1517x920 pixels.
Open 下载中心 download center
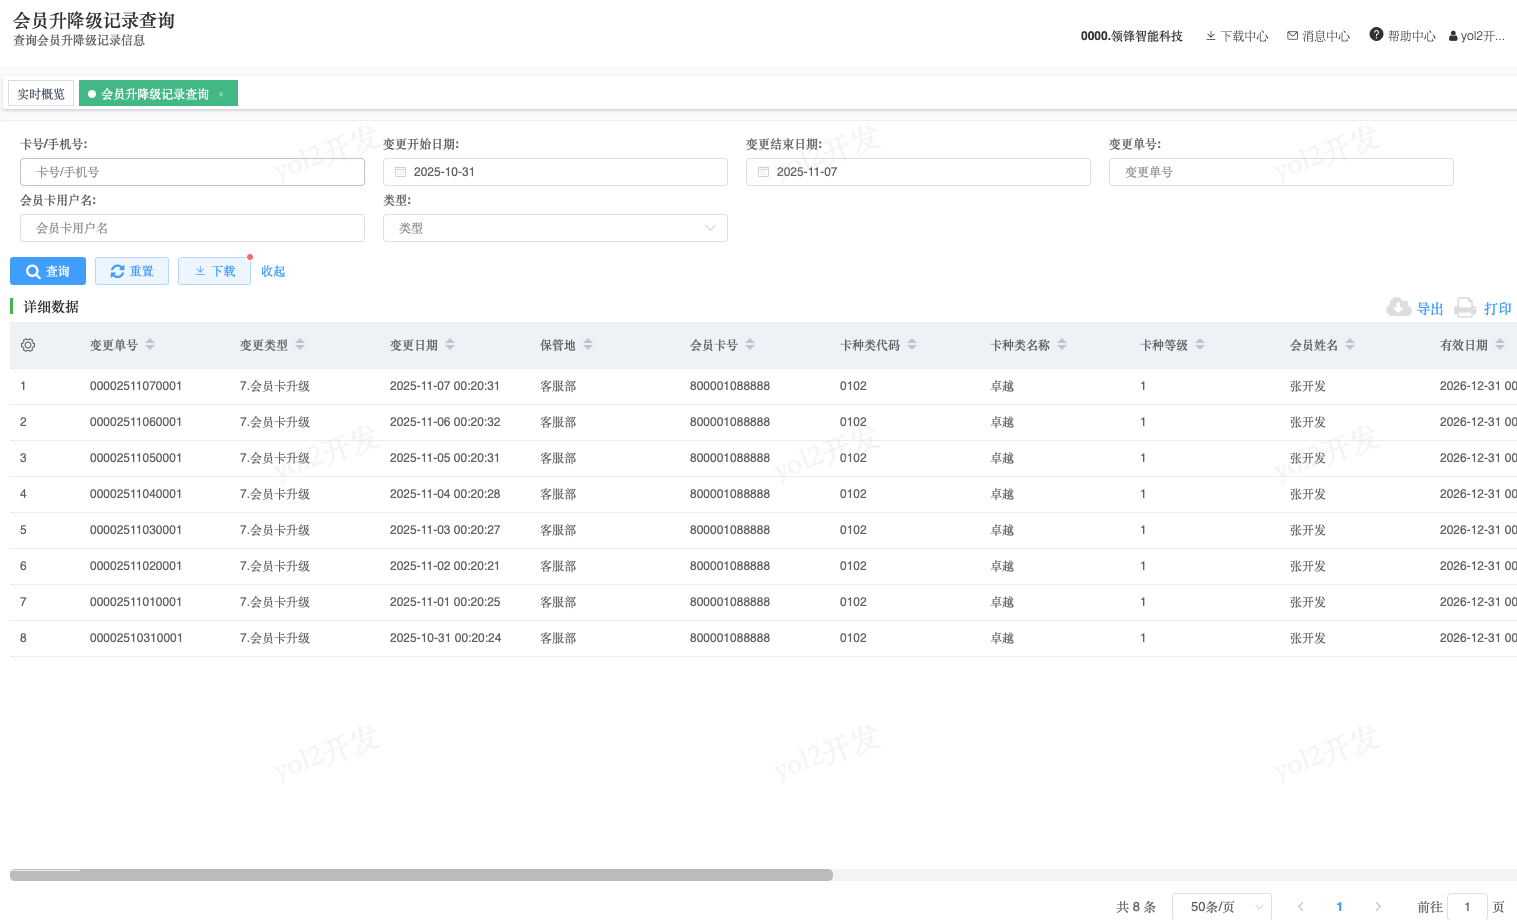1236,36
